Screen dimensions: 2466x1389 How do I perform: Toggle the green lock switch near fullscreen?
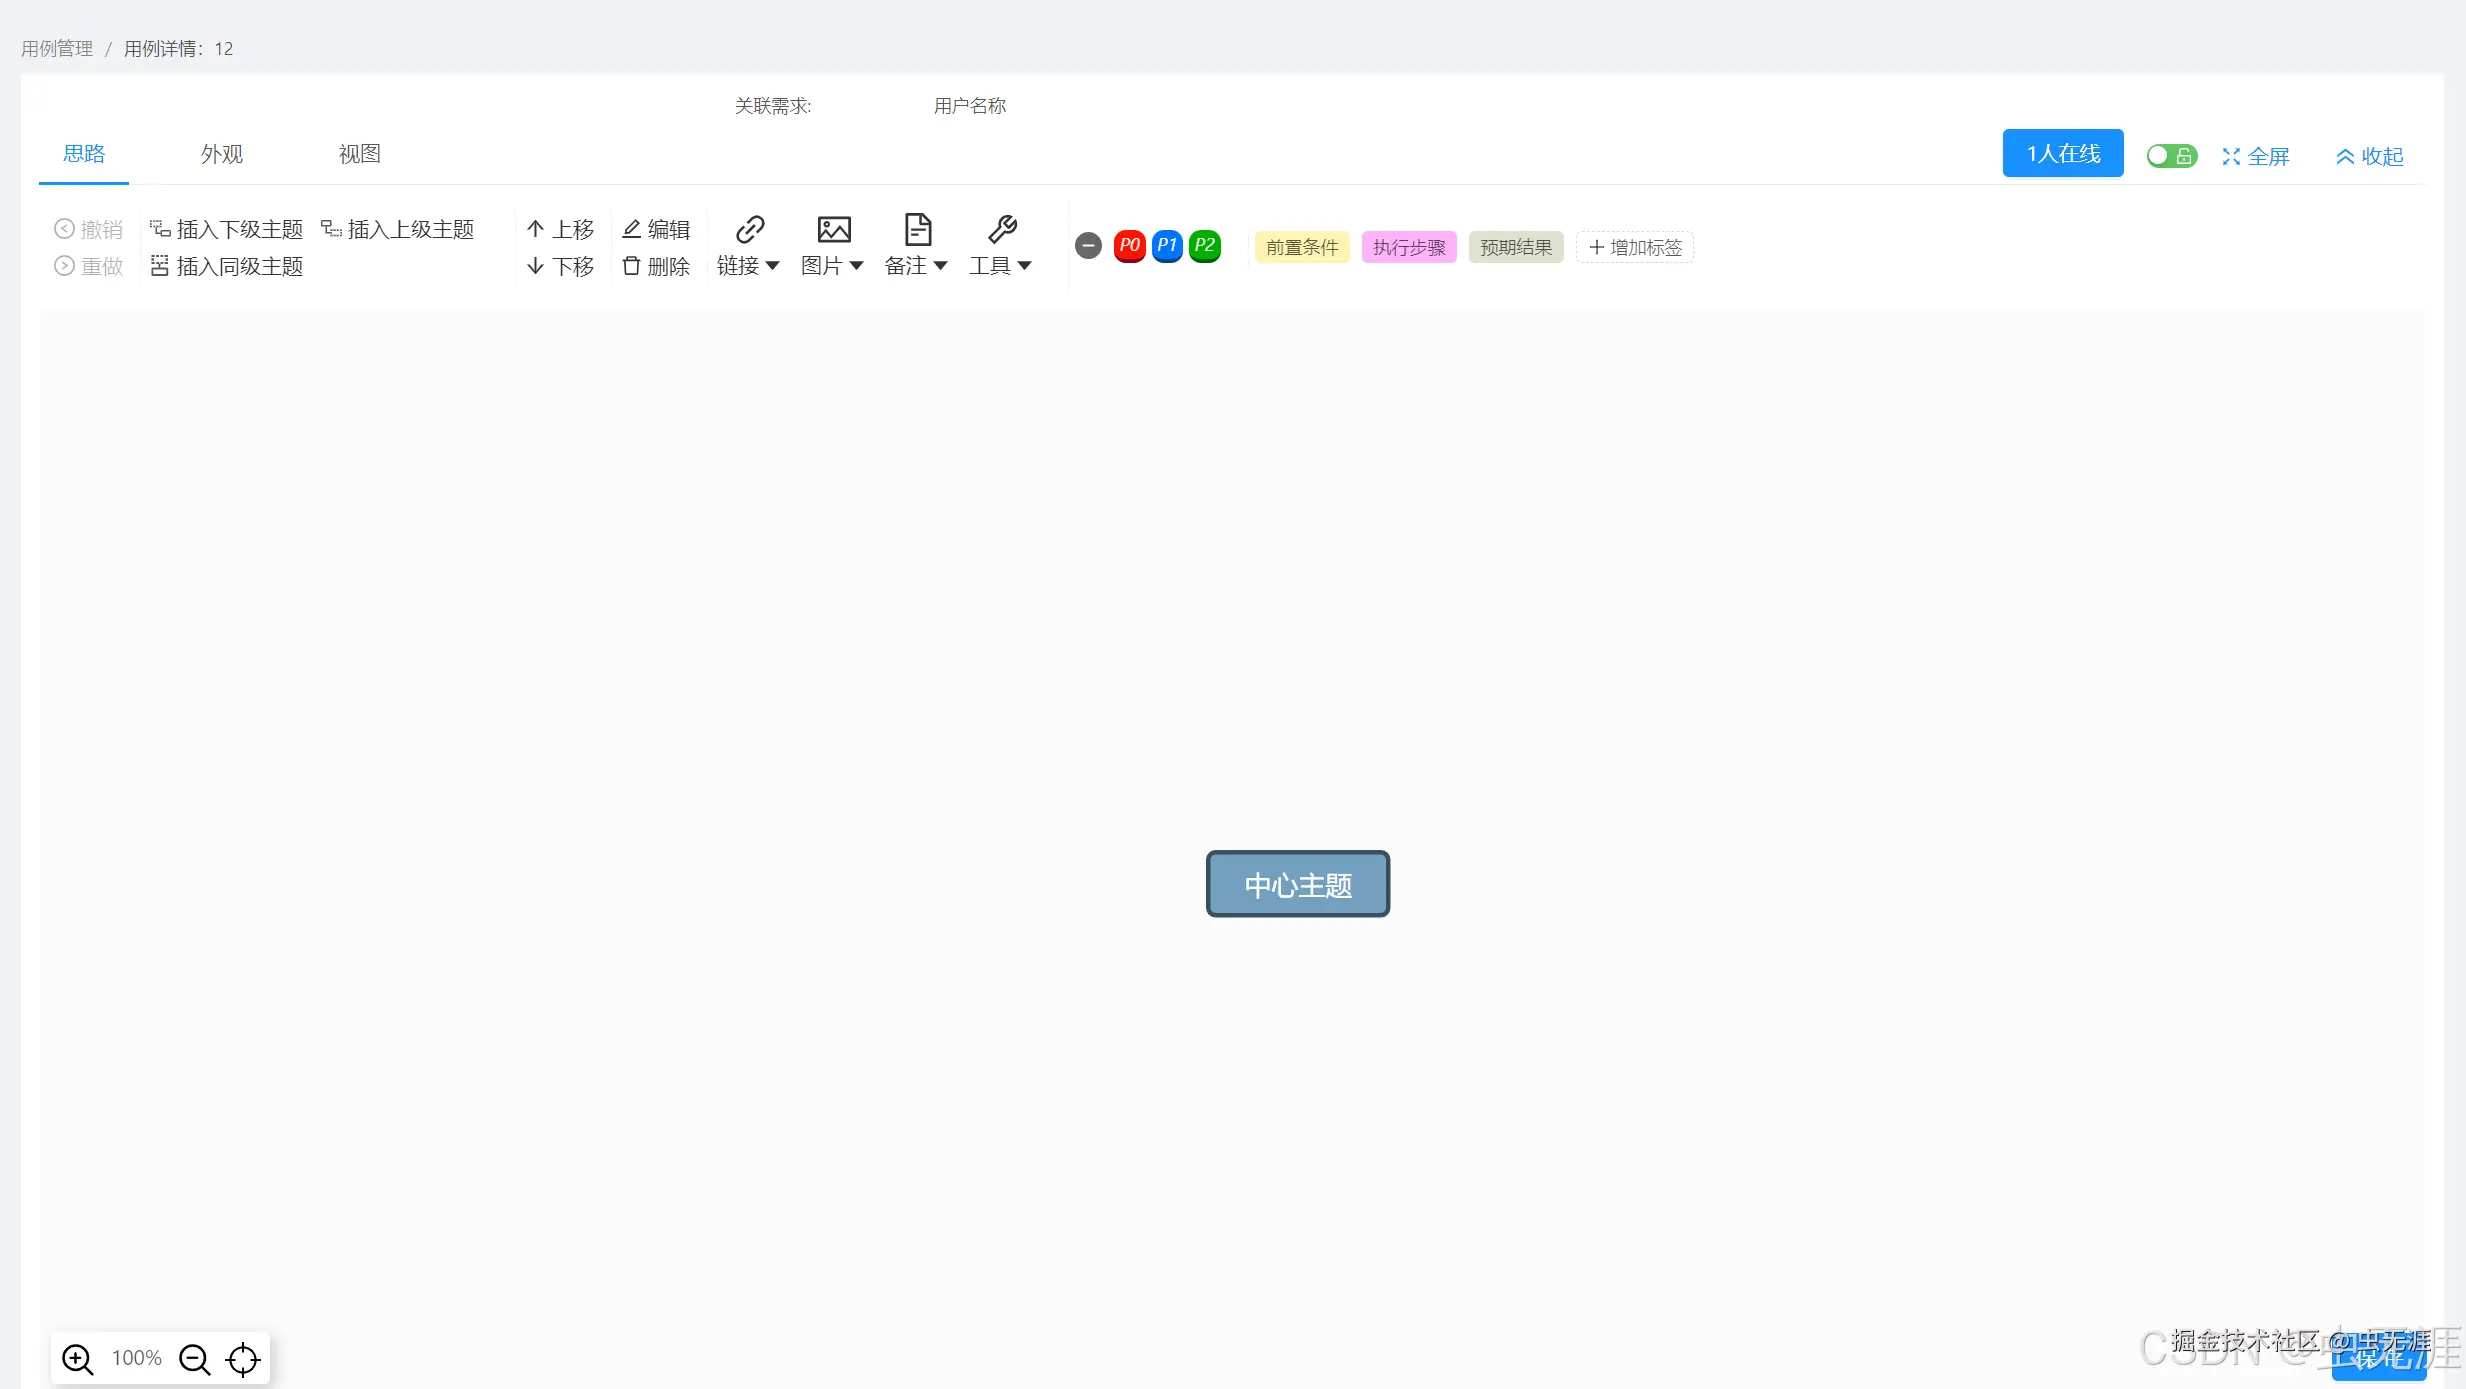2170,155
